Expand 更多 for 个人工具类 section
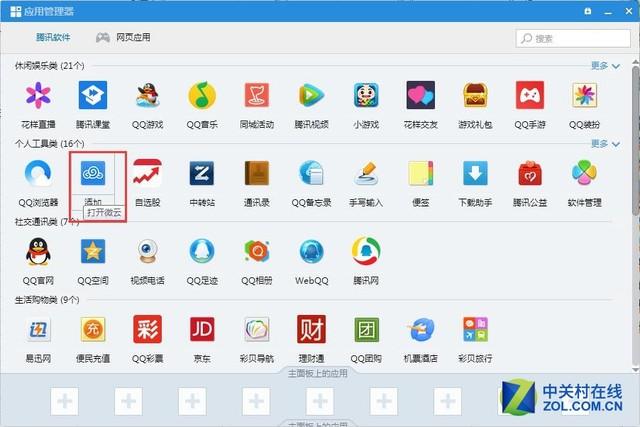The width and height of the screenshot is (640, 427). pyautogui.click(x=605, y=144)
